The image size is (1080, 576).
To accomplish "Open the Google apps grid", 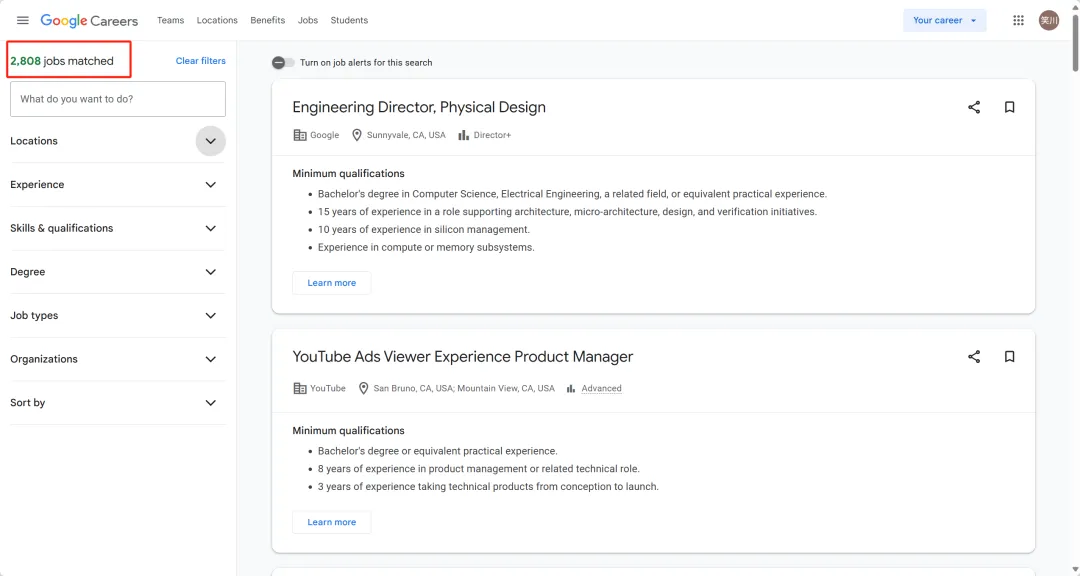I will 1018,21.
